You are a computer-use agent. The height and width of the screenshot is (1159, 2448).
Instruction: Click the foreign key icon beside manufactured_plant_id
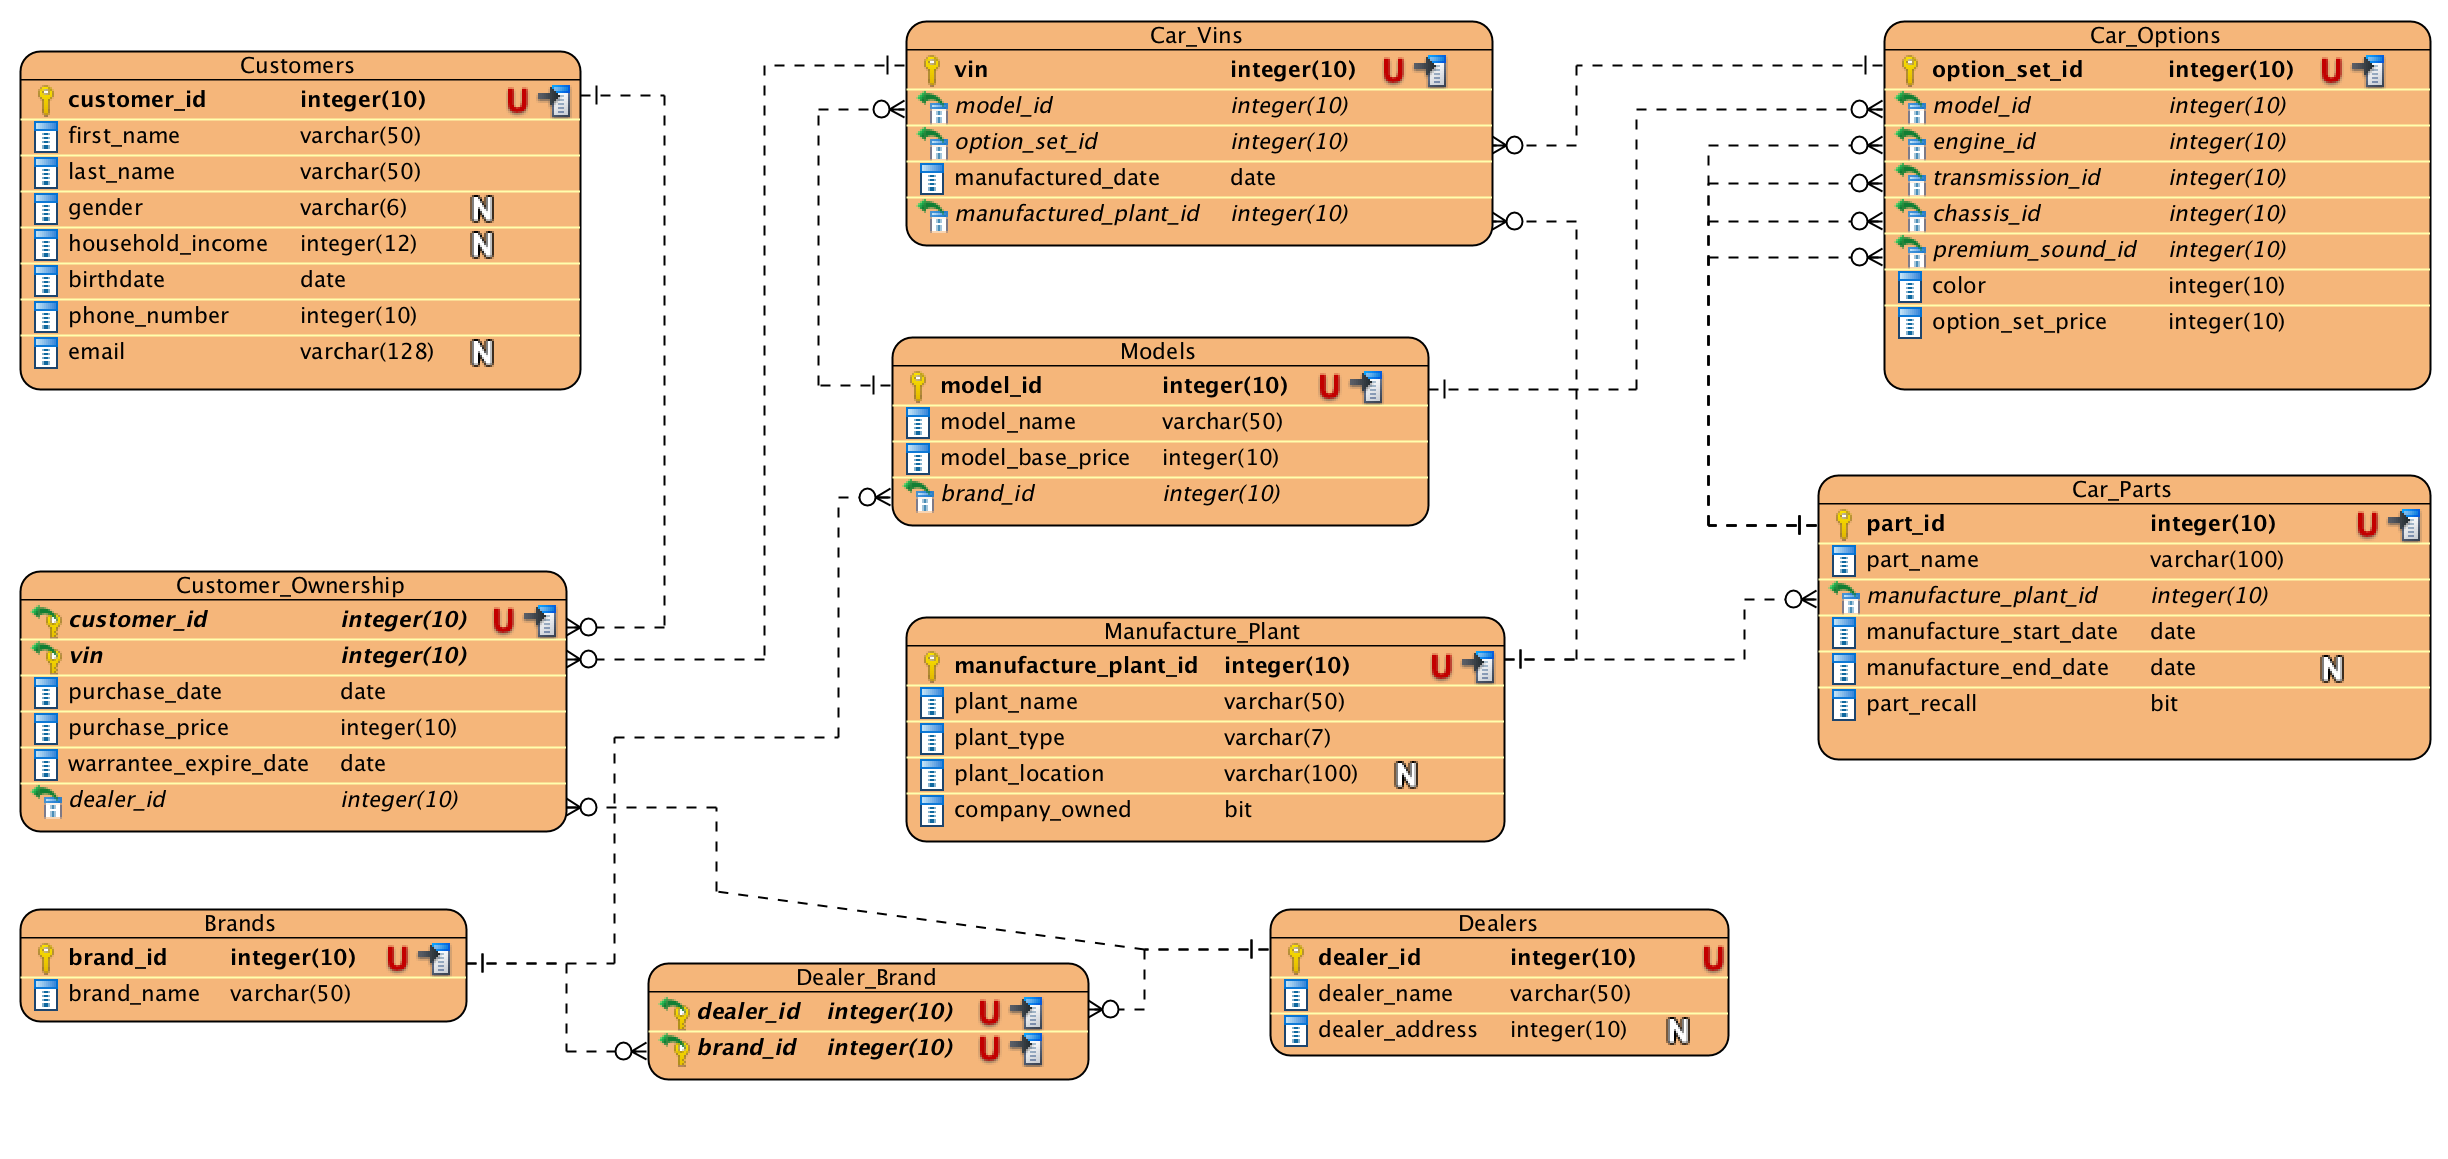pos(933,215)
